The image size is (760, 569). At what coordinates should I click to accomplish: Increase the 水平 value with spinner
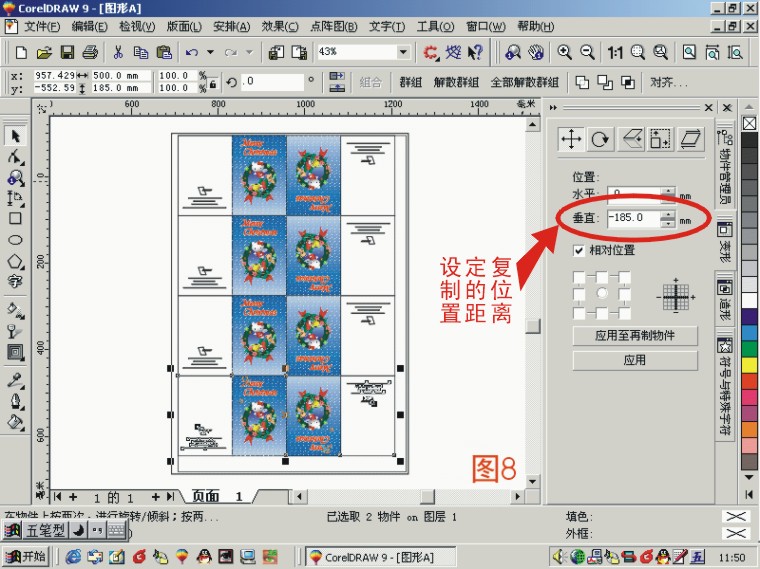[668, 191]
